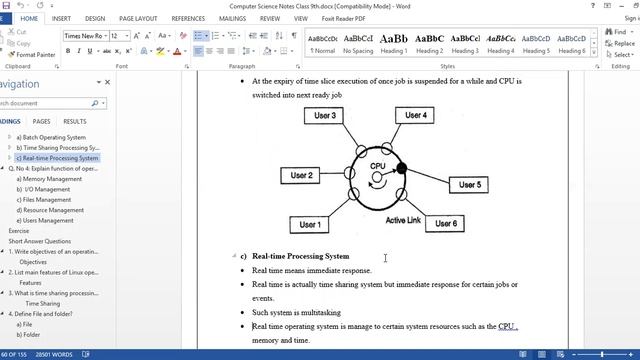This screenshot has height=360, width=640.
Task: Apply the Heading 1 style
Action: 394,44
